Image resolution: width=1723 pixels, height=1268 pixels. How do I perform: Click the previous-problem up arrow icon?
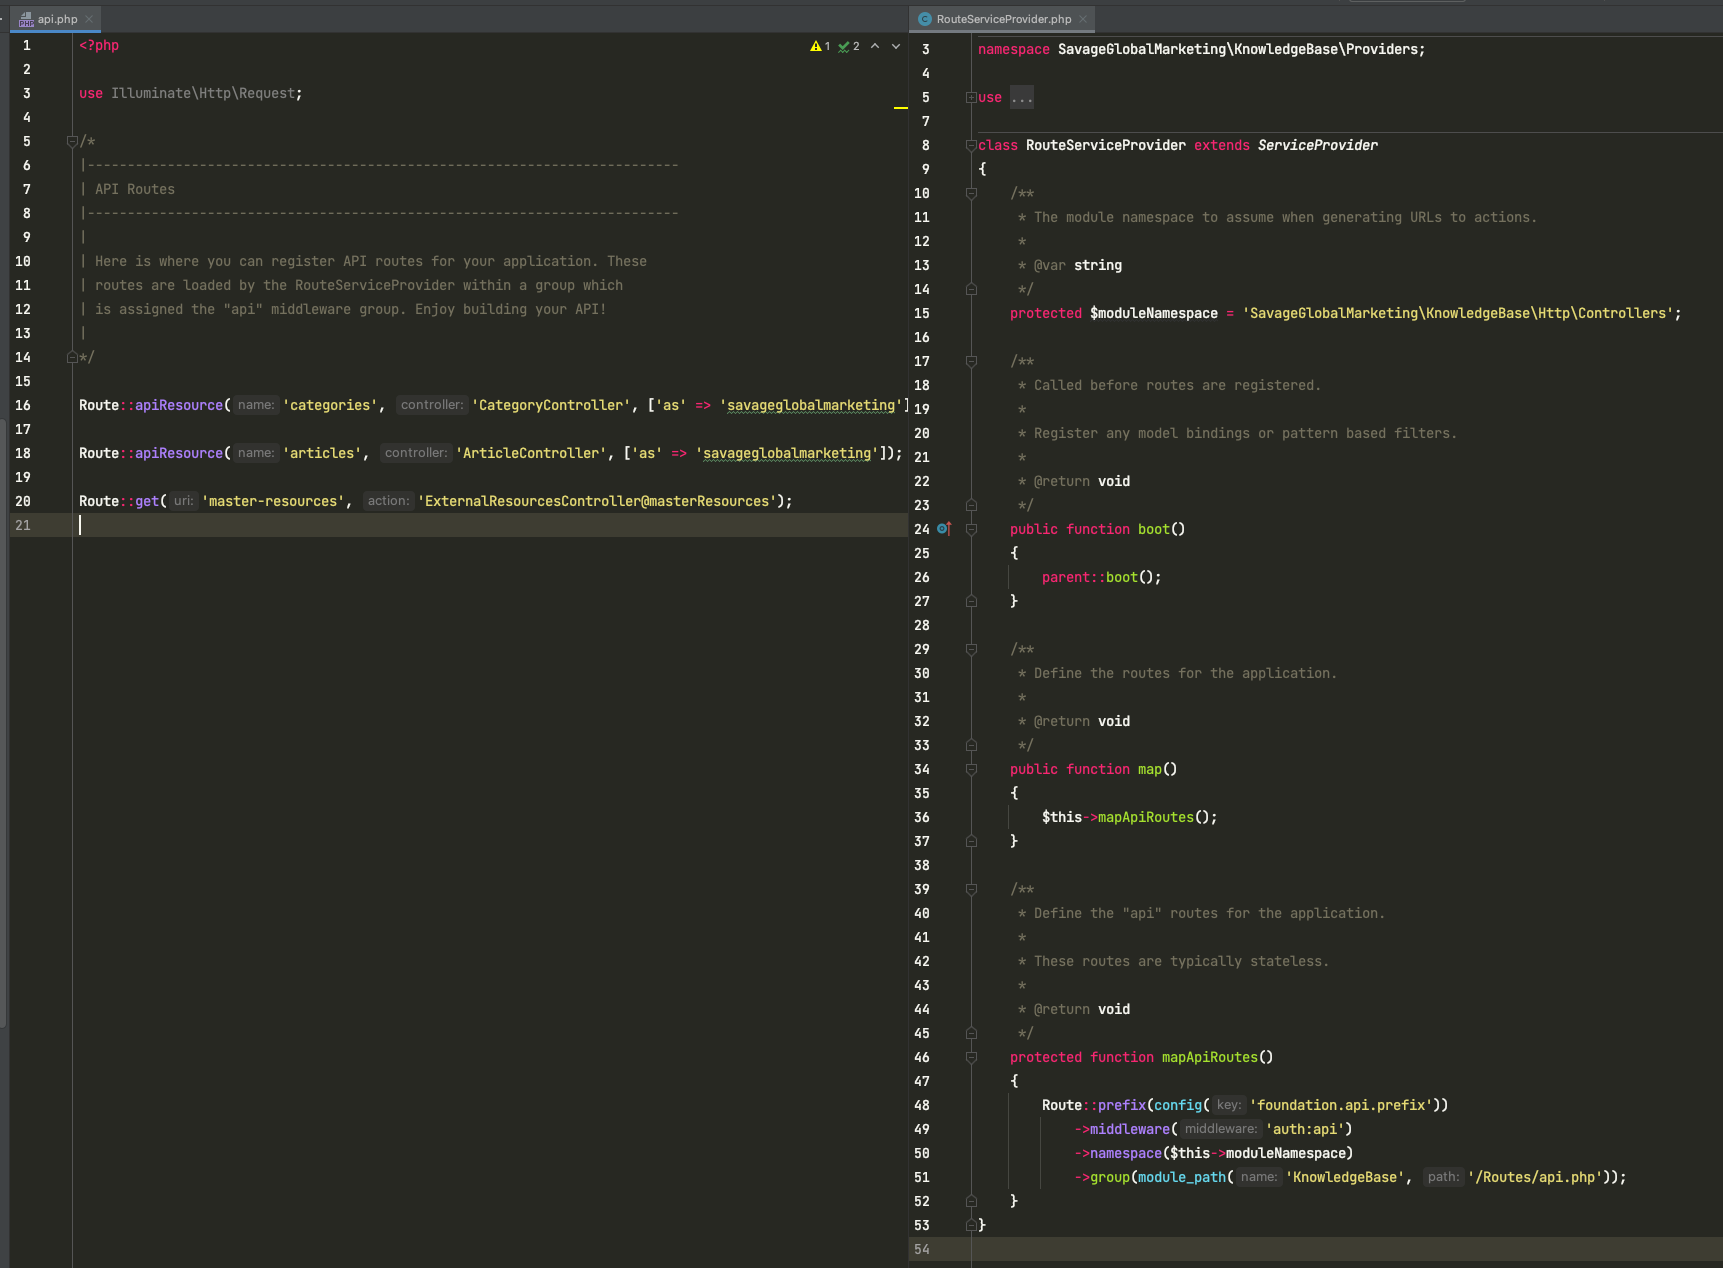coord(874,45)
